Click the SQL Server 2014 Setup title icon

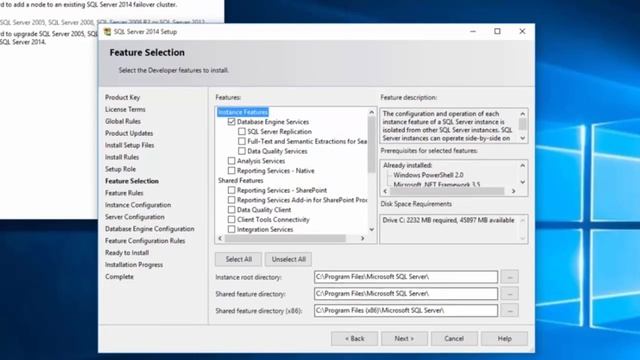(107, 32)
